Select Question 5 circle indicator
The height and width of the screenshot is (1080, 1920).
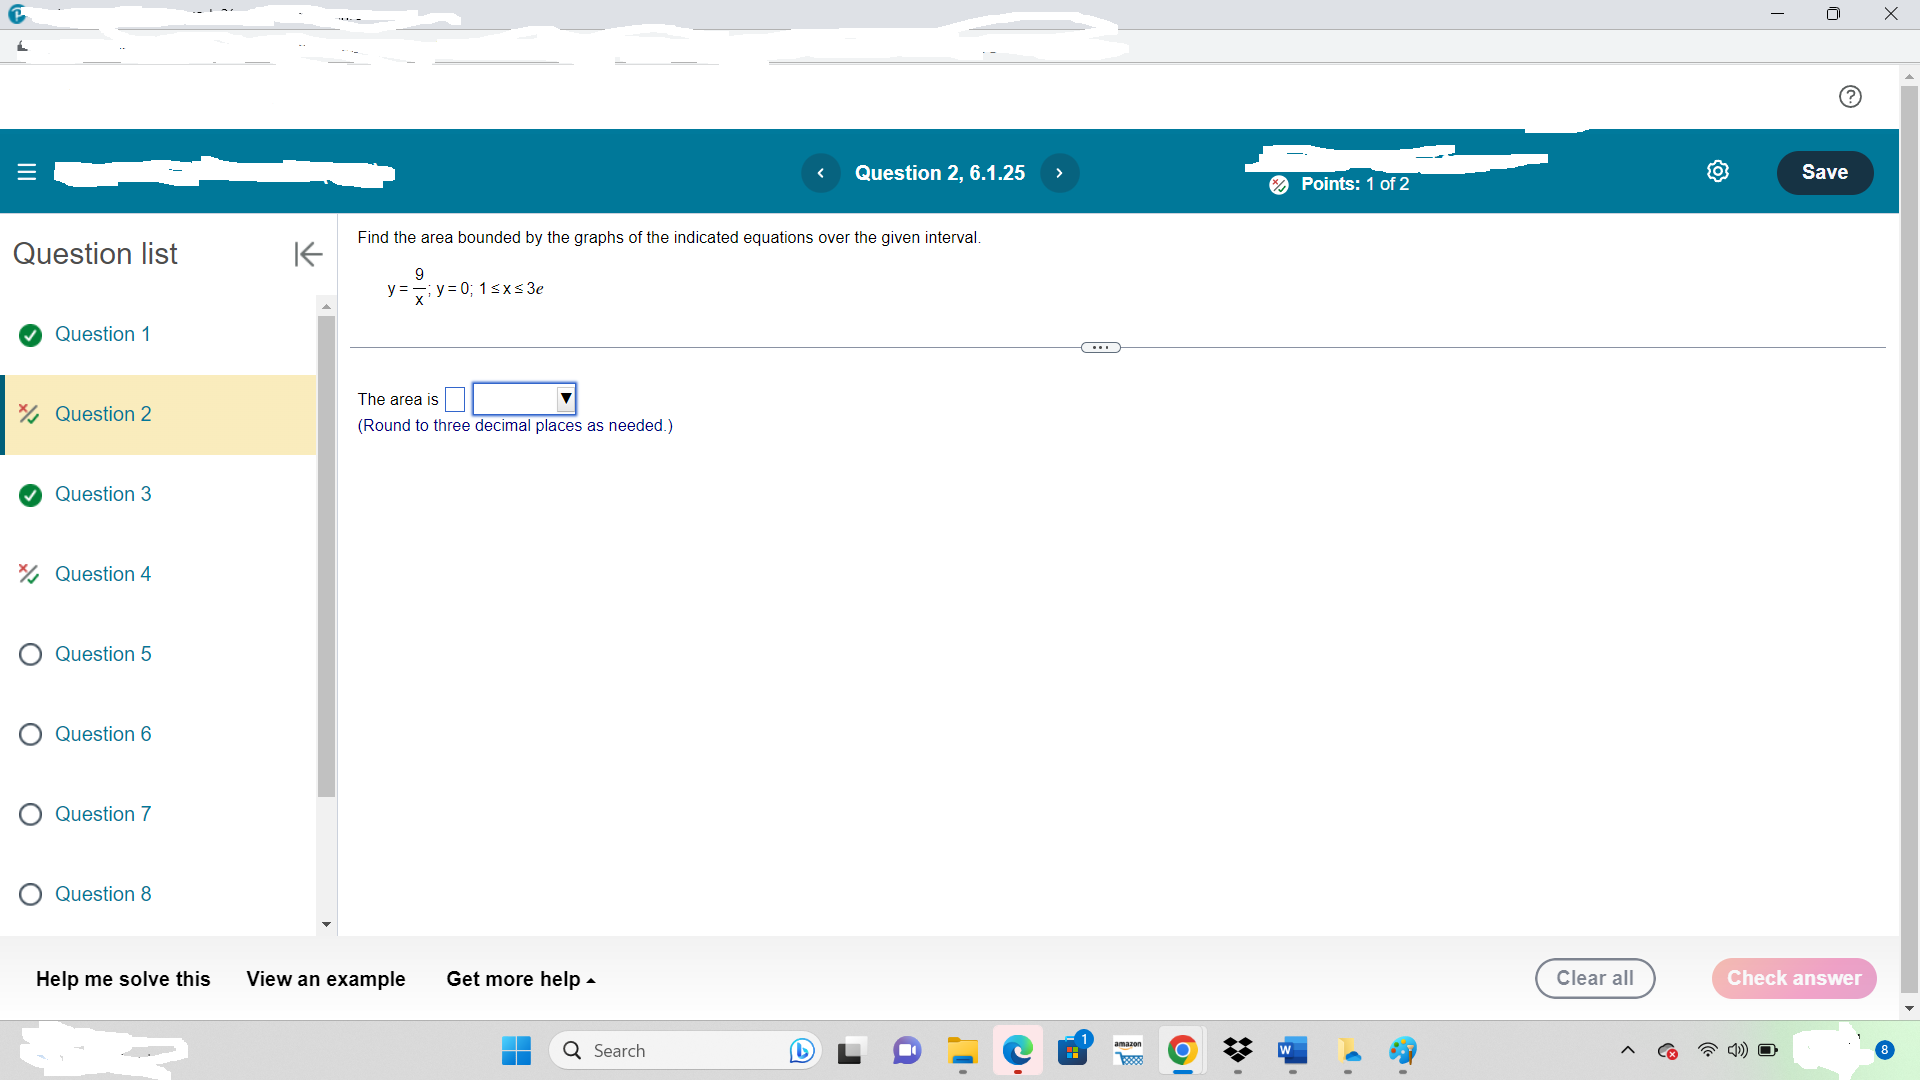30,654
